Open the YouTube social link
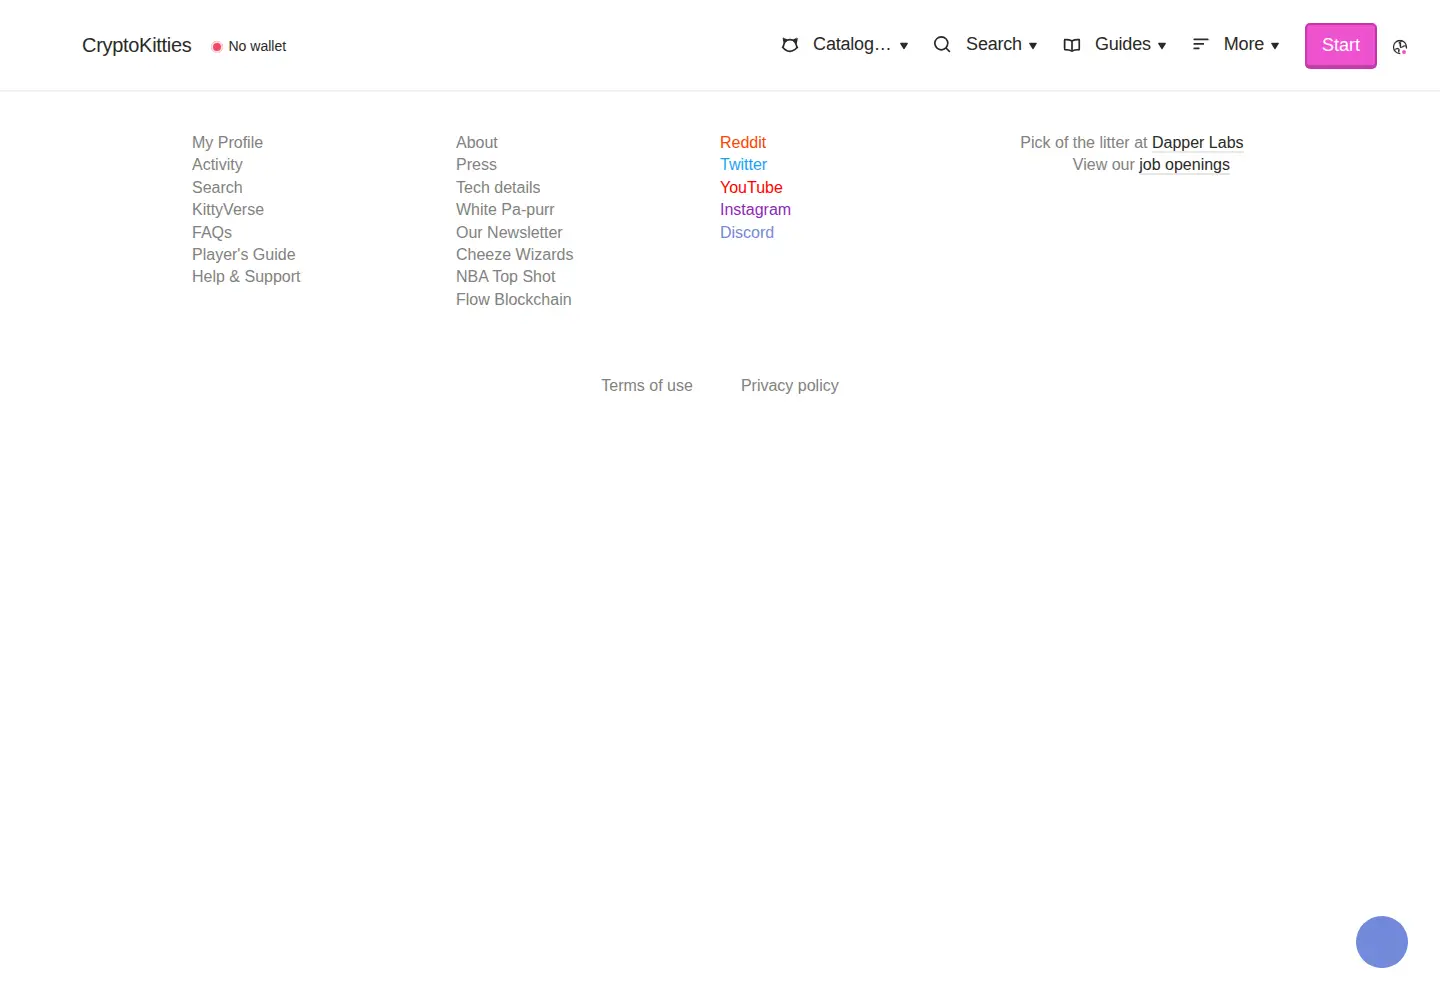Screen dimensions: 1440x1000 click(x=751, y=187)
